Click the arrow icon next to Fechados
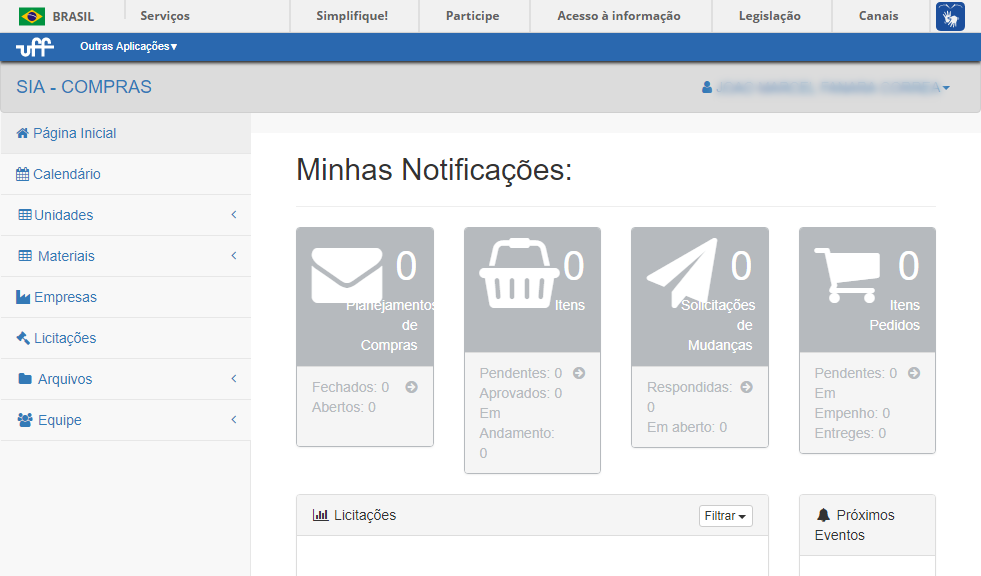The image size is (981, 576). (x=412, y=386)
